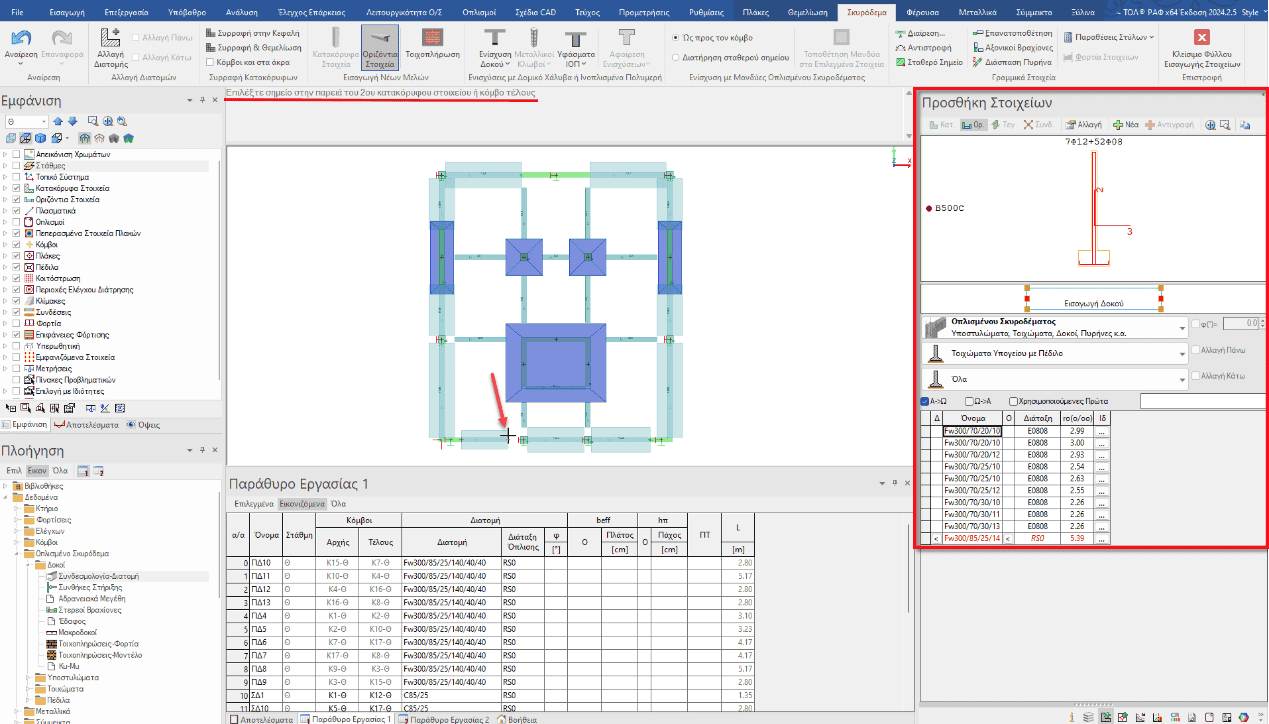This screenshot has width=1269, height=724.
Task: Select the Fw300/70/25/10 row in section list
Action: point(971,466)
